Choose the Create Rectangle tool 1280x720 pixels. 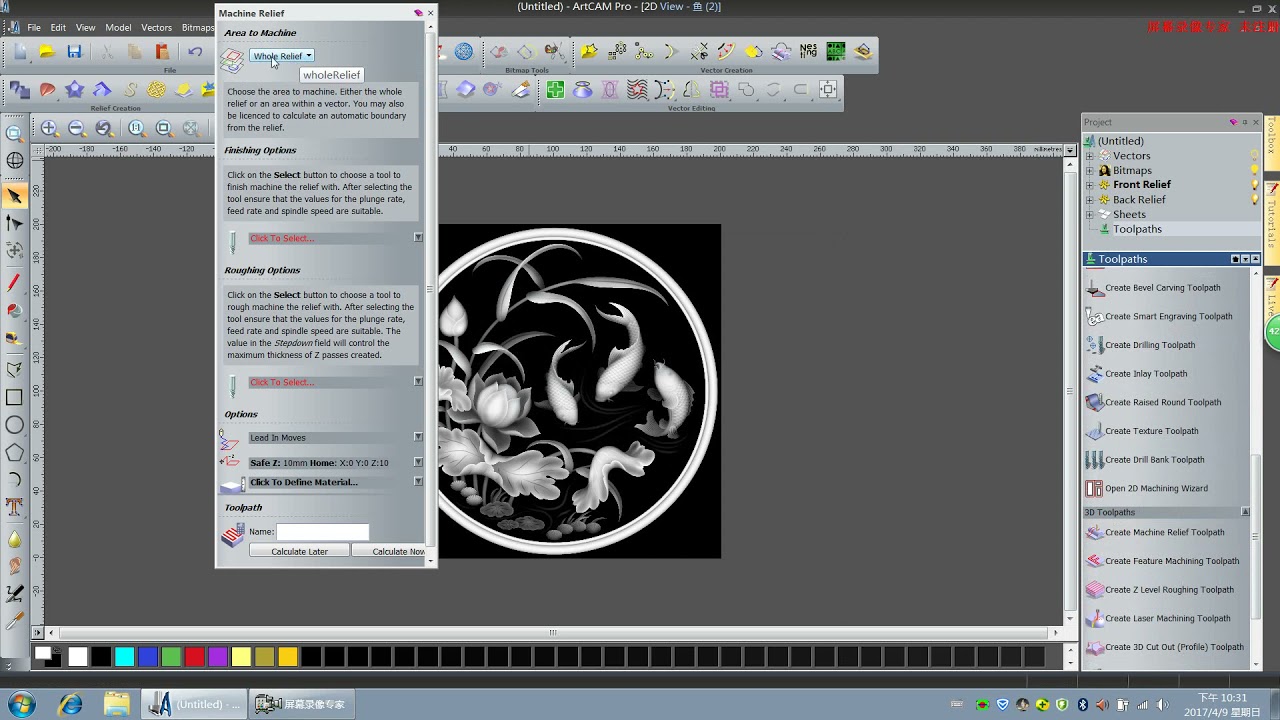14,397
